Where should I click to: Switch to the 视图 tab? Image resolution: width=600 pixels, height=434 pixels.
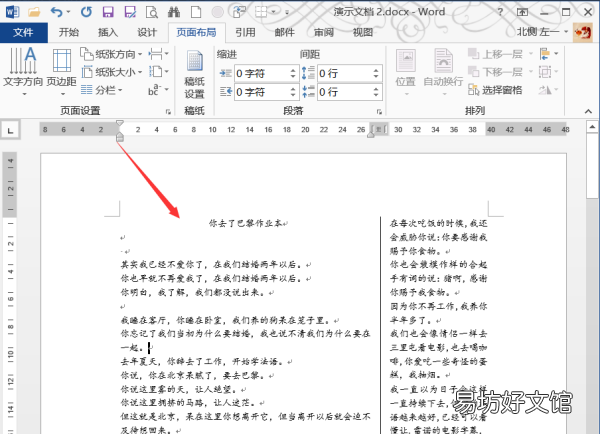coord(363,33)
